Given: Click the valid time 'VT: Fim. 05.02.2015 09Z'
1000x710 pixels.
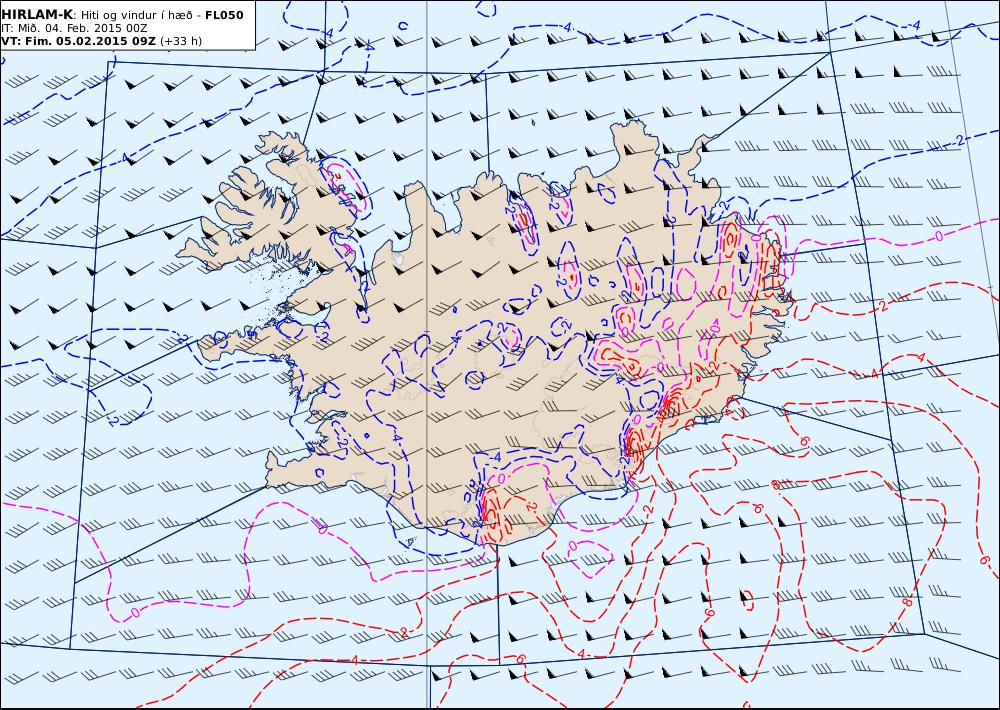Looking at the screenshot, I should click(x=79, y=41).
